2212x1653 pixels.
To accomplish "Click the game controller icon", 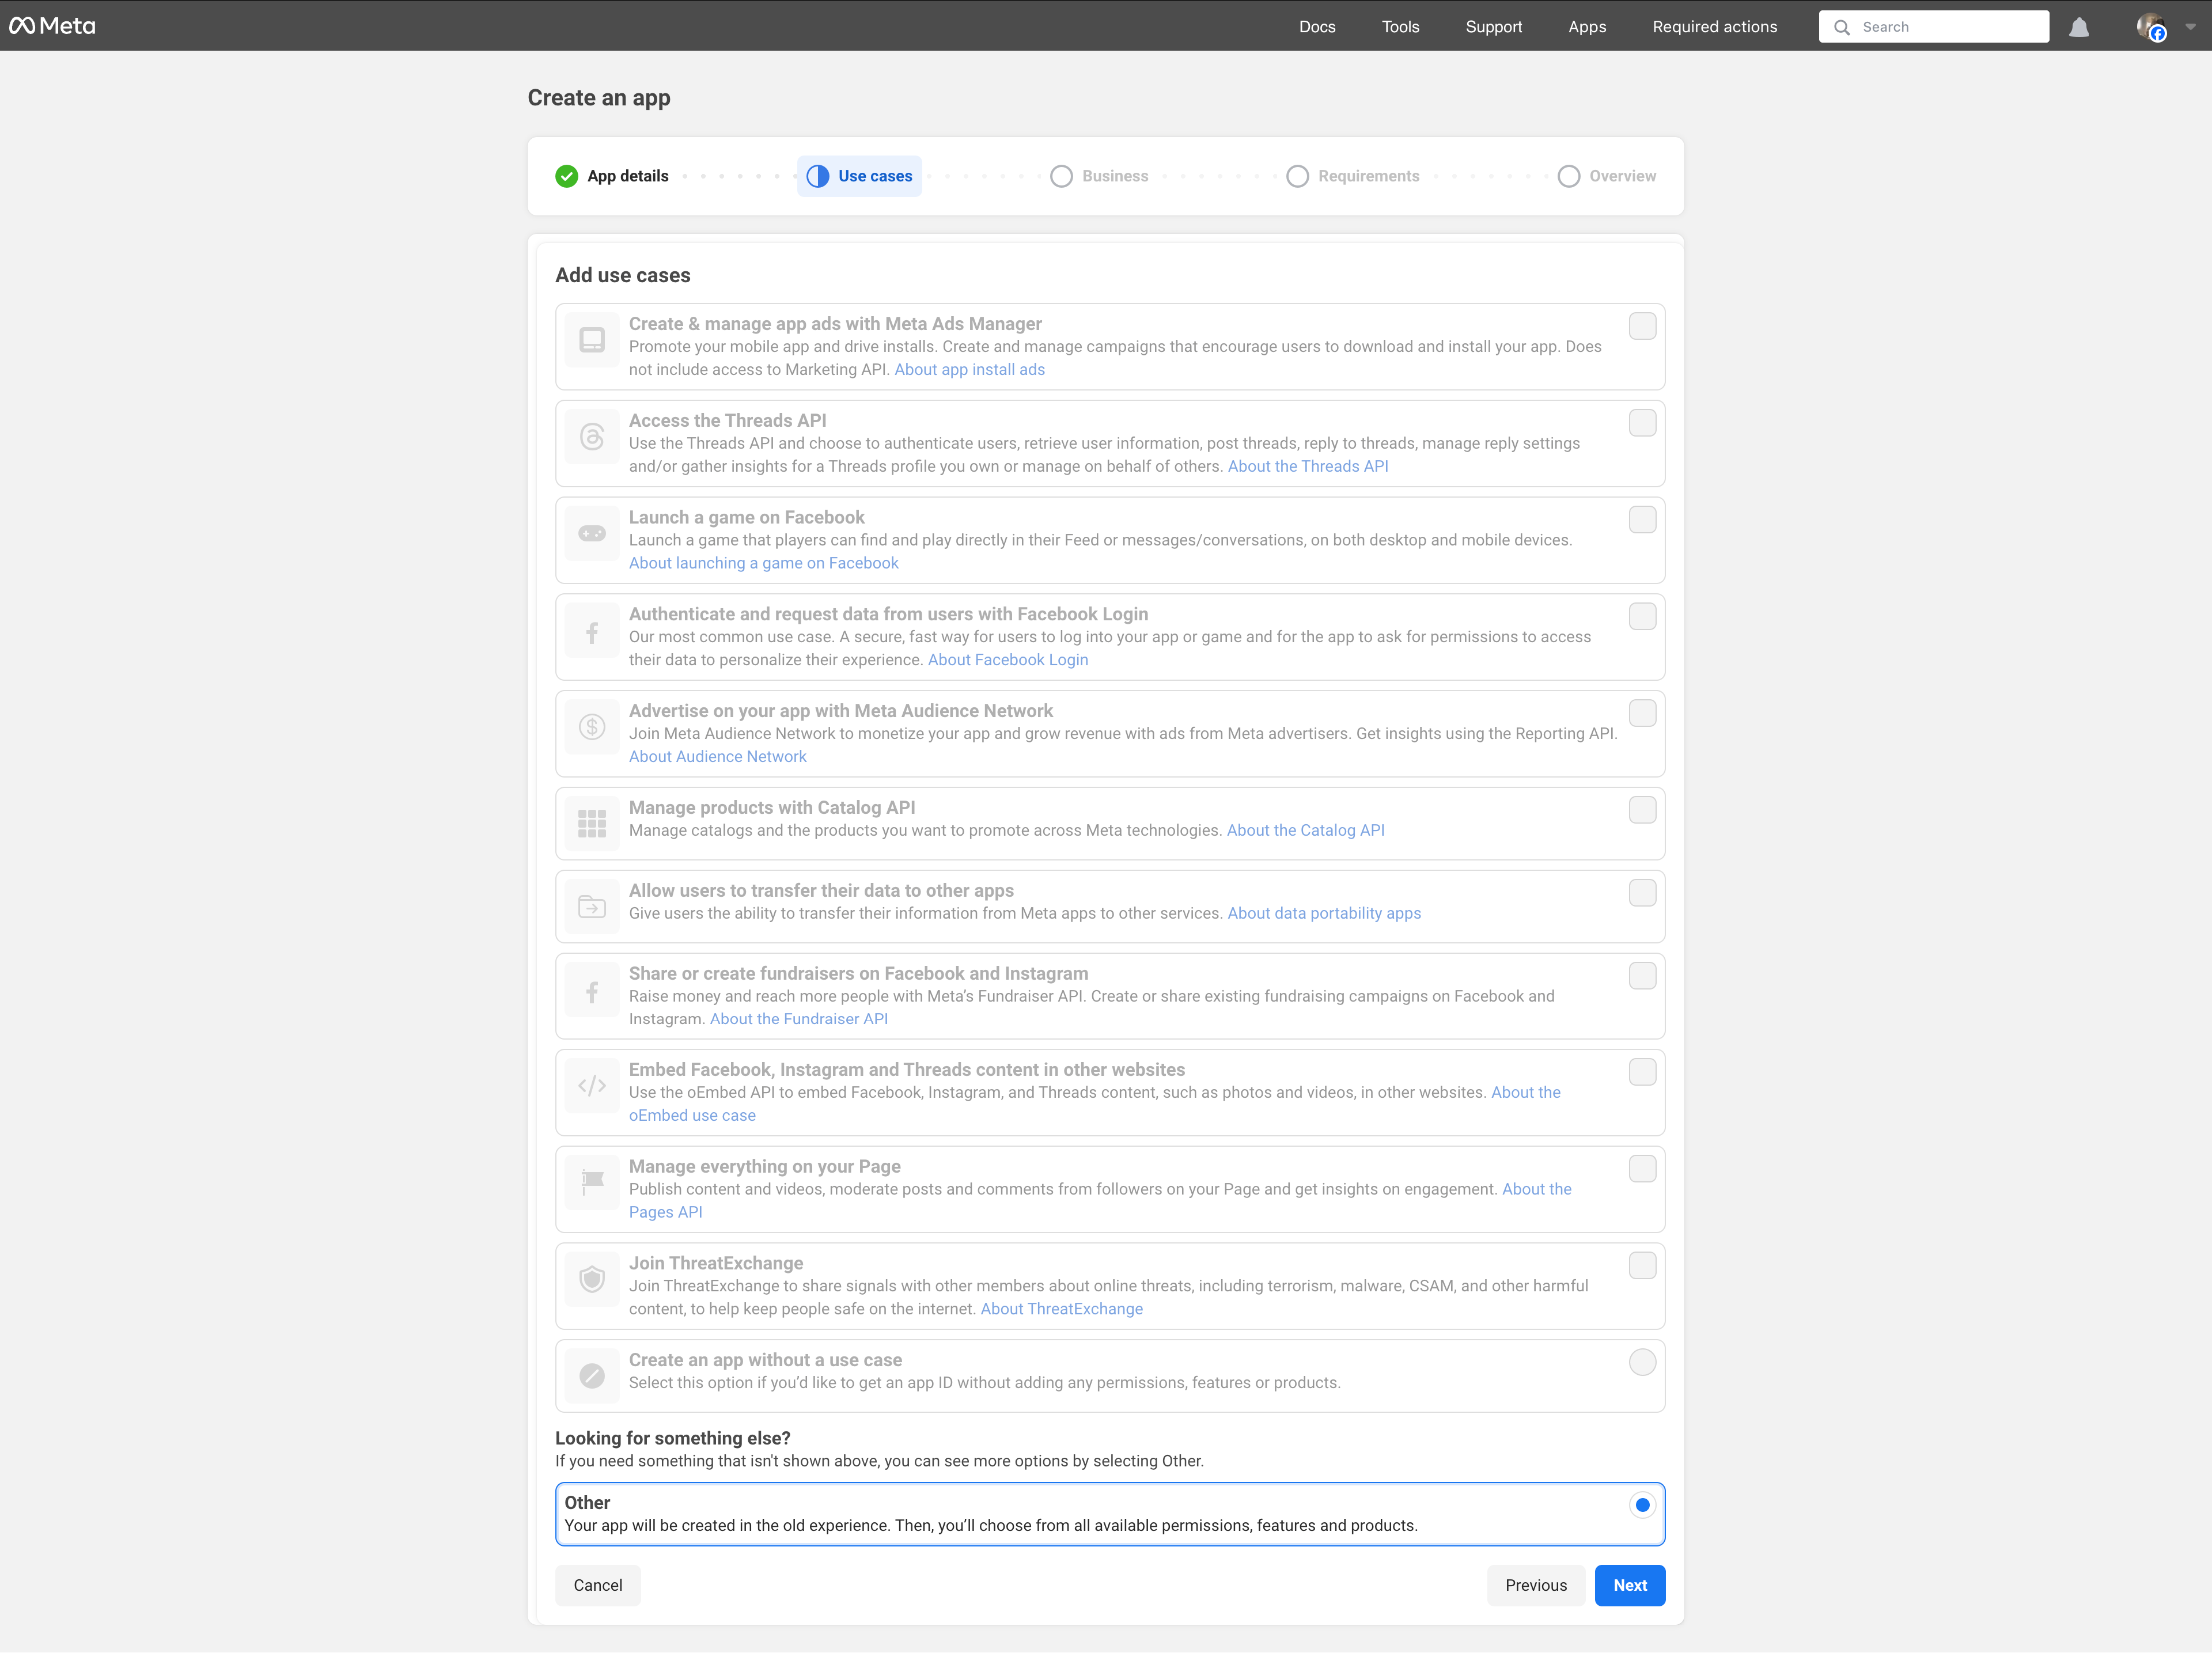I will tap(592, 534).
